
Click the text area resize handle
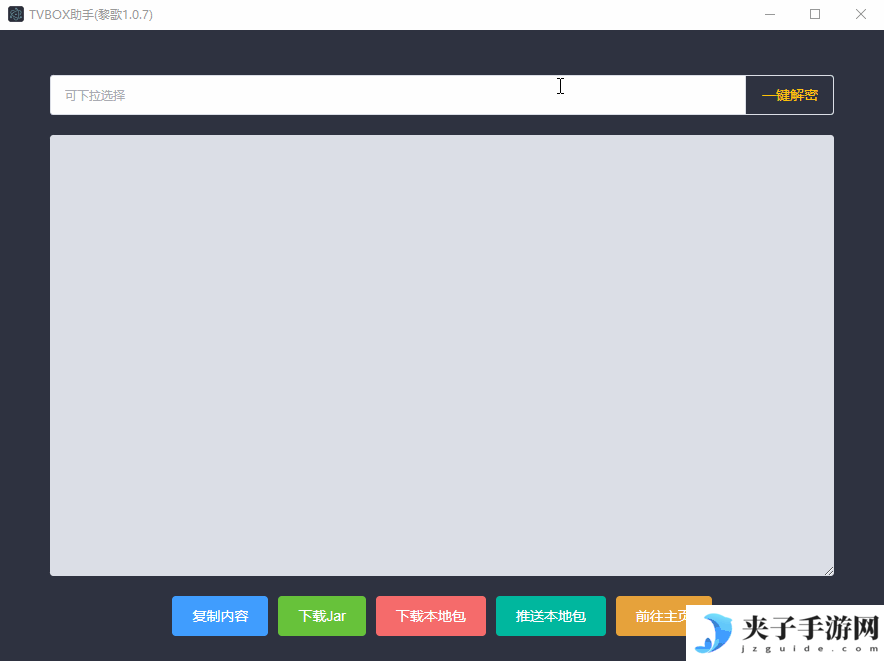pos(829,571)
